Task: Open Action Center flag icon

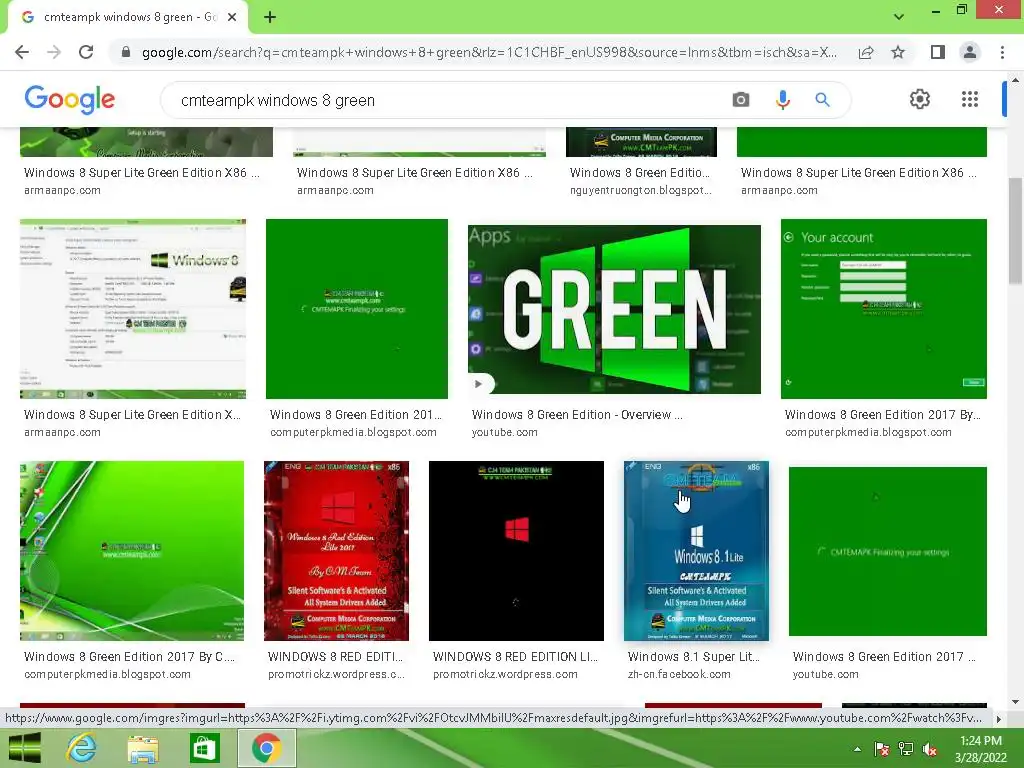Action: 881,749
